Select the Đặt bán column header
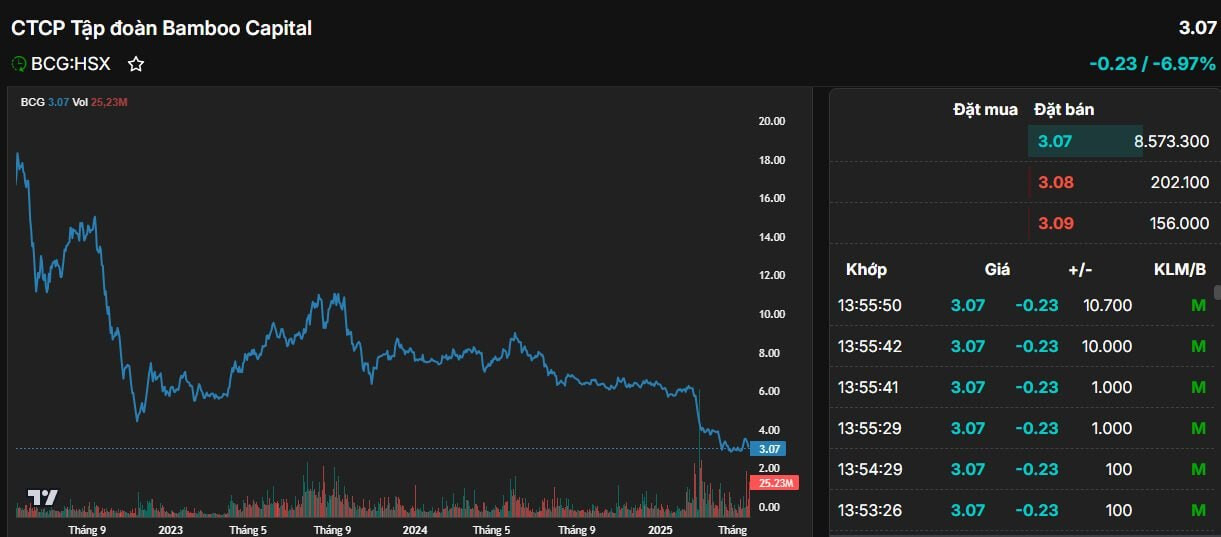 click(x=1064, y=110)
